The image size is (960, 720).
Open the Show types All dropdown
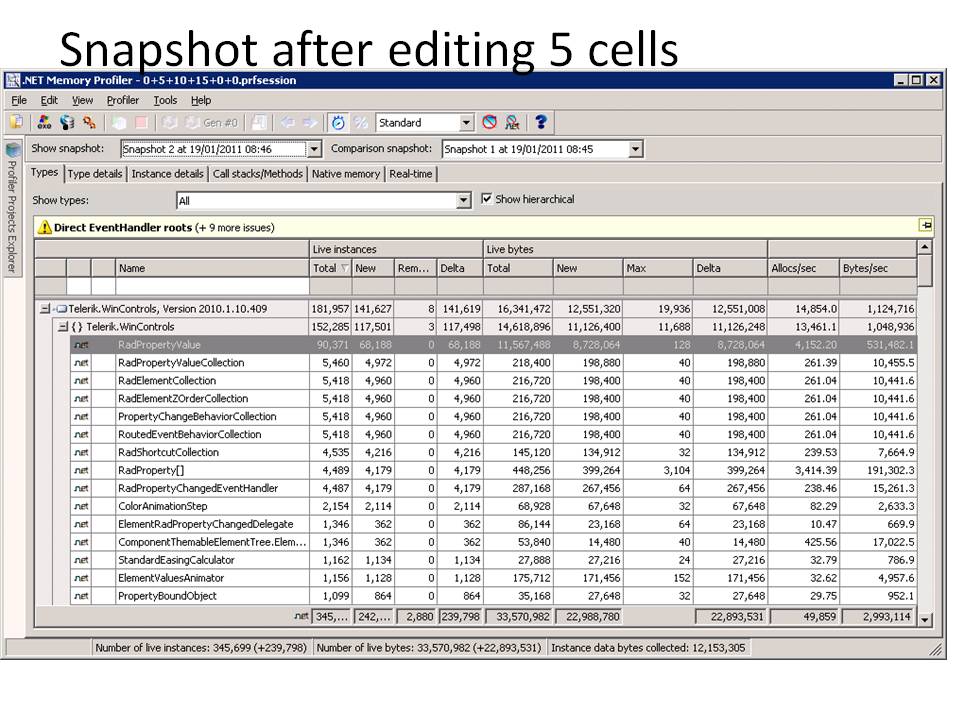coord(463,200)
